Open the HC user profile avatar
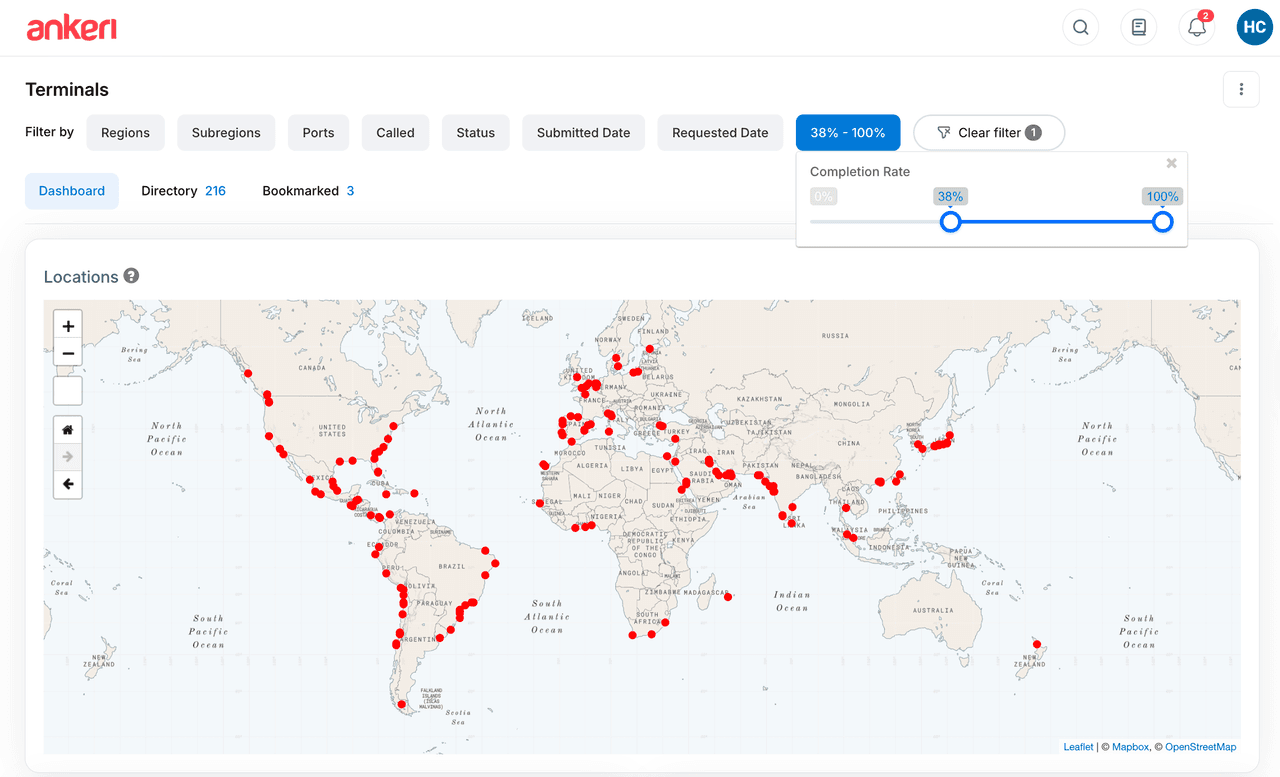 [x=1254, y=28]
